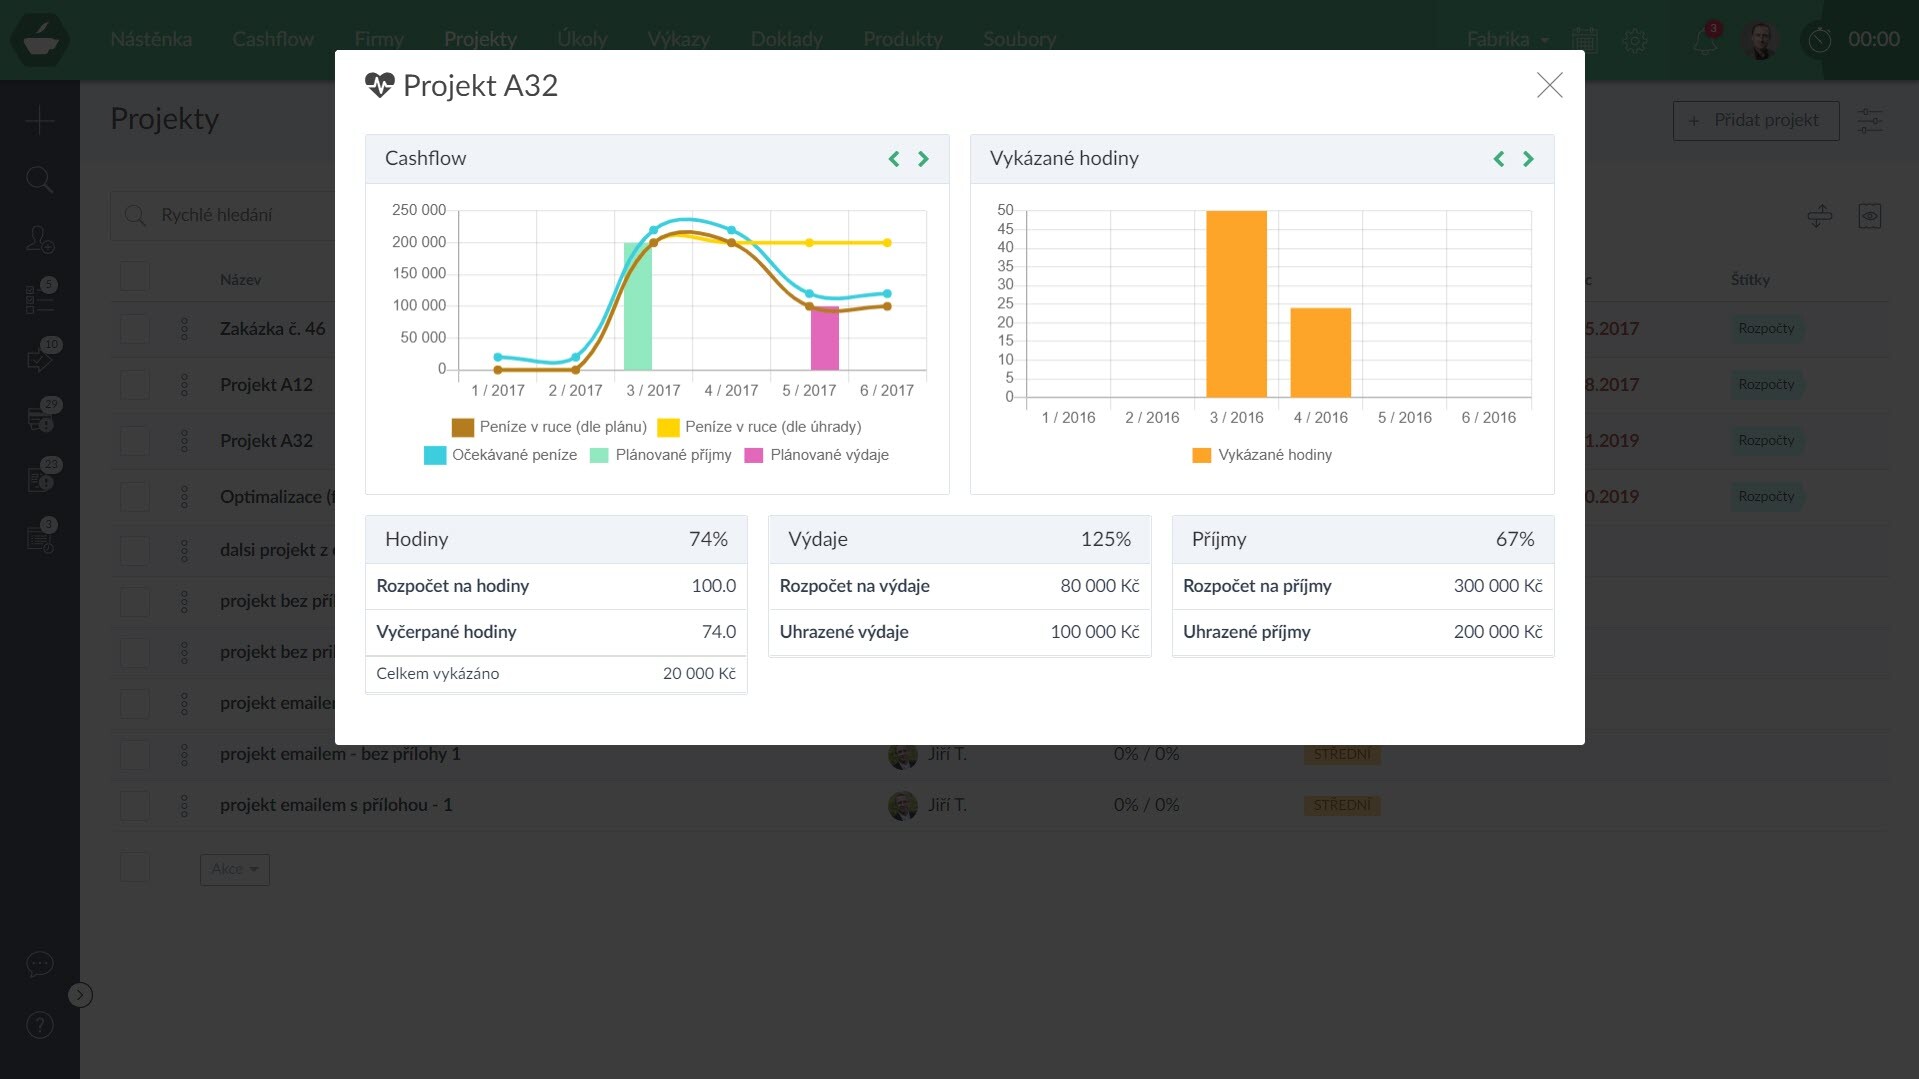Close the Projekt A32 dialog
The height and width of the screenshot is (1079, 1919).
point(1549,85)
